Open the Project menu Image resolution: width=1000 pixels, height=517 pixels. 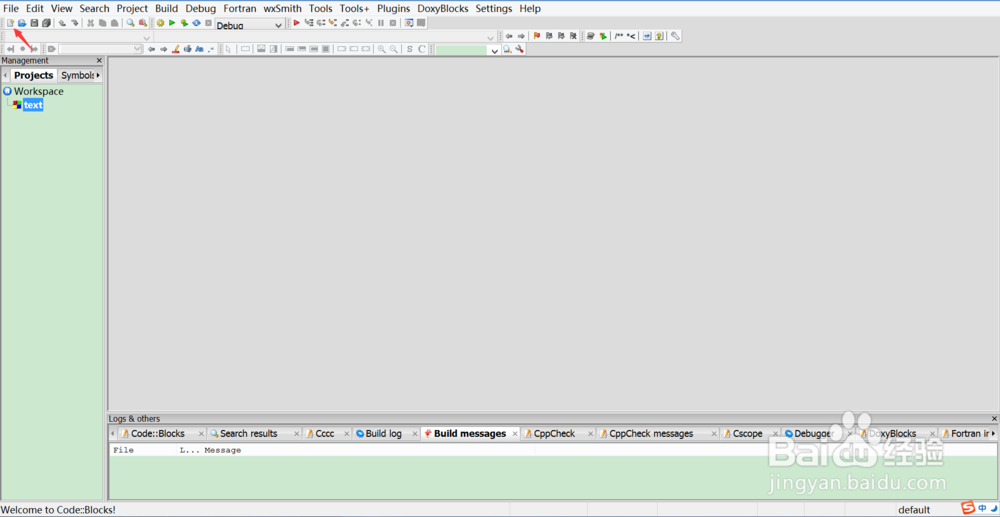tap(132, 8)
